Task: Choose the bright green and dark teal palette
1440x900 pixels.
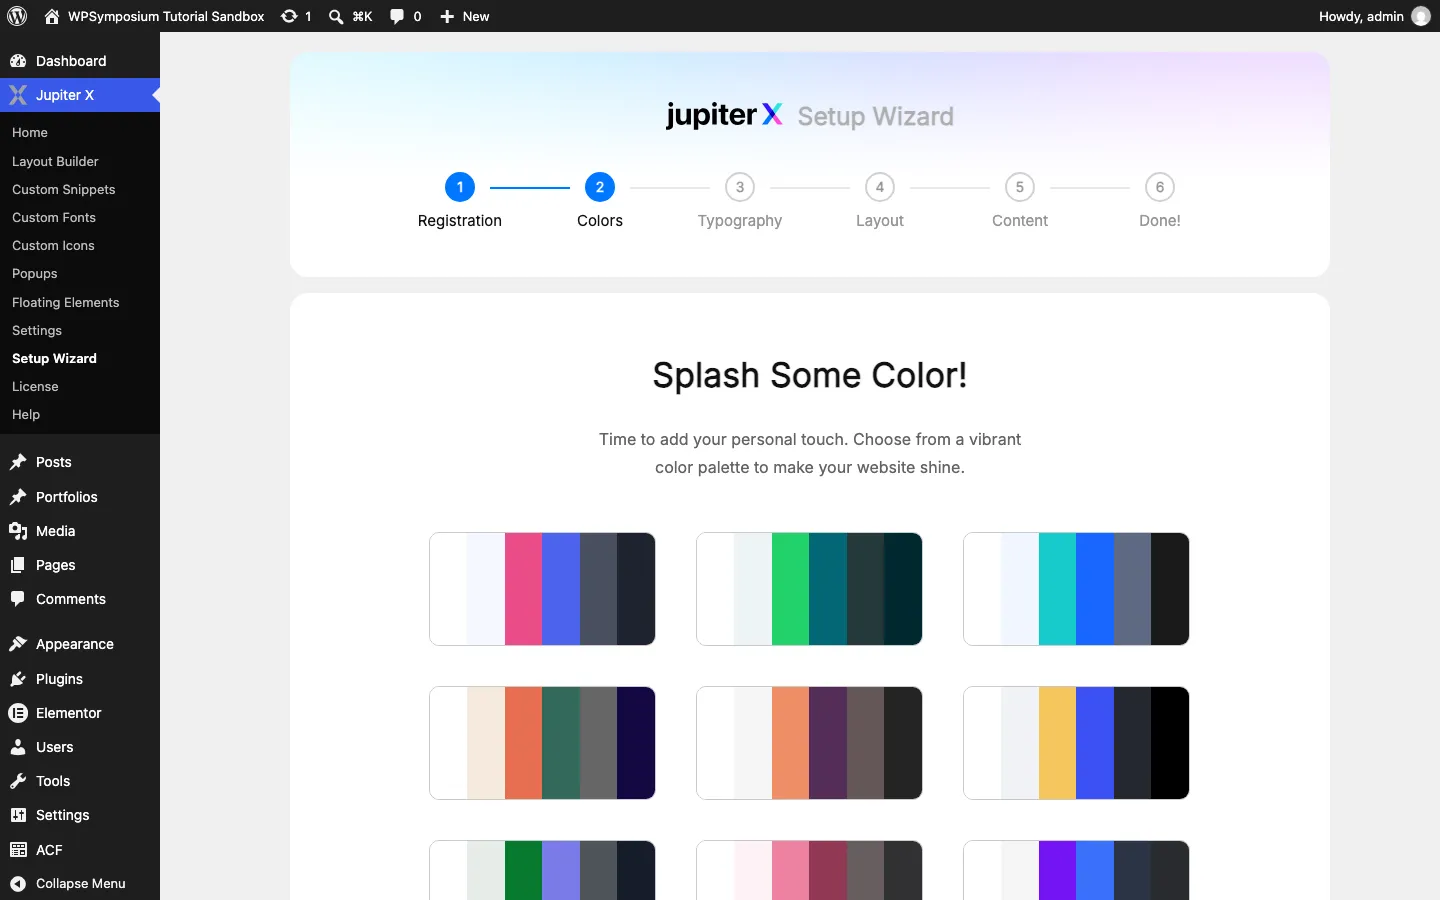Action: [809, 589]
